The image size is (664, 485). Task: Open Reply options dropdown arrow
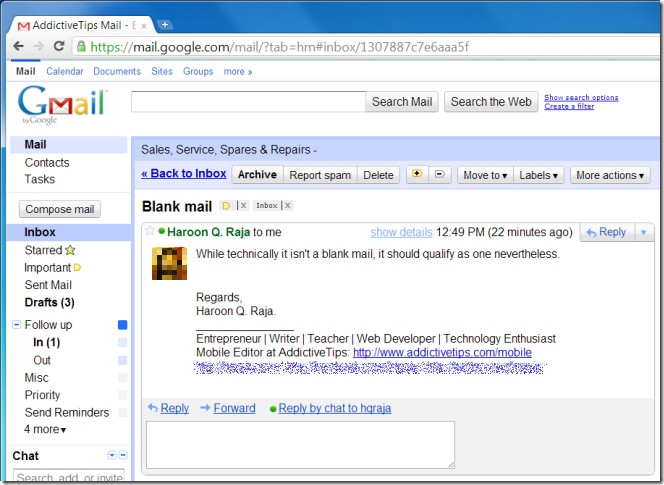tap(644, 232)
